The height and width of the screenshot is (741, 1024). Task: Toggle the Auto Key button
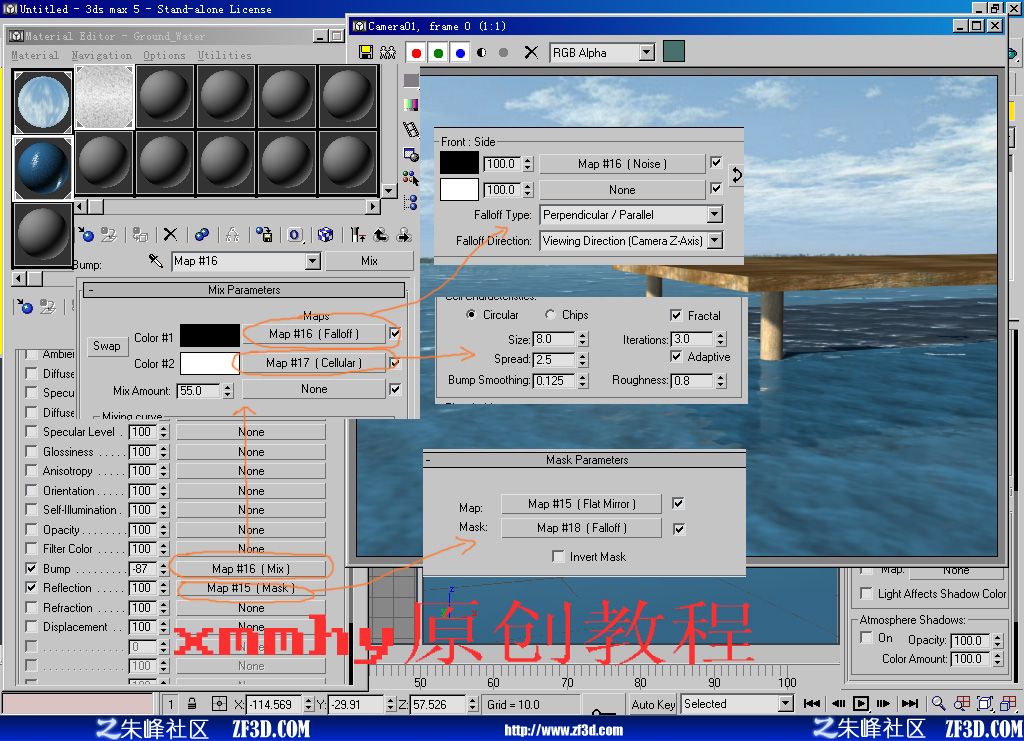point(653,704)
